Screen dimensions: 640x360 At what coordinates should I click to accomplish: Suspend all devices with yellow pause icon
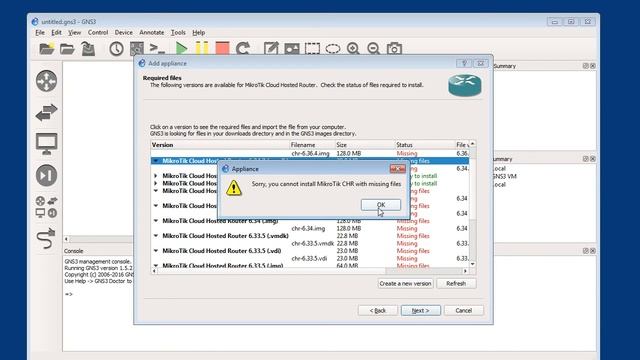[x=202, y=49]
